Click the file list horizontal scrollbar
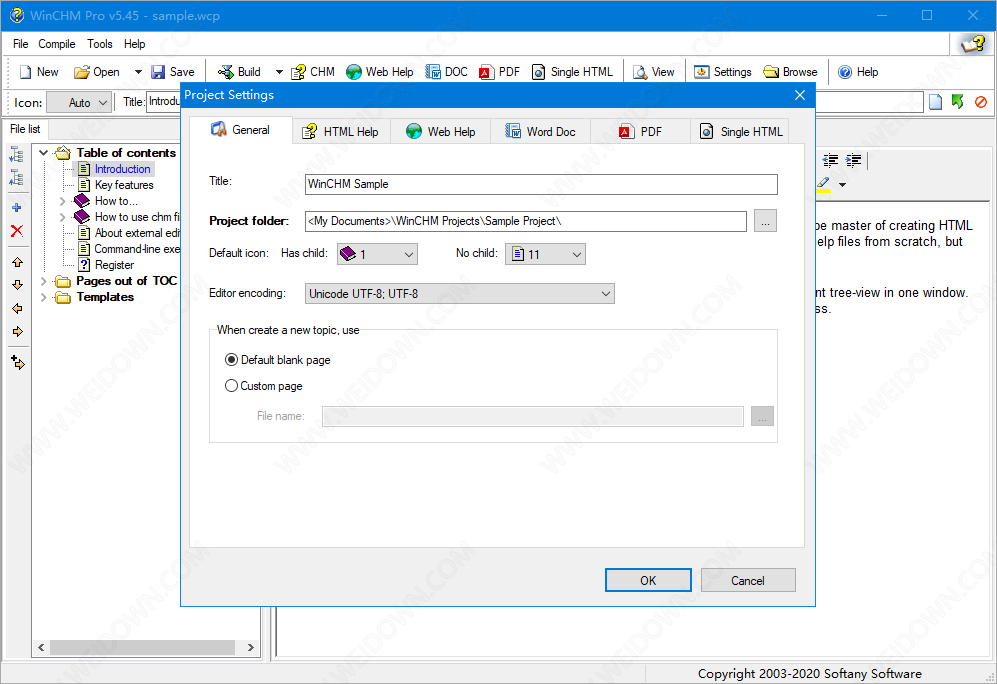 [146, 648]
